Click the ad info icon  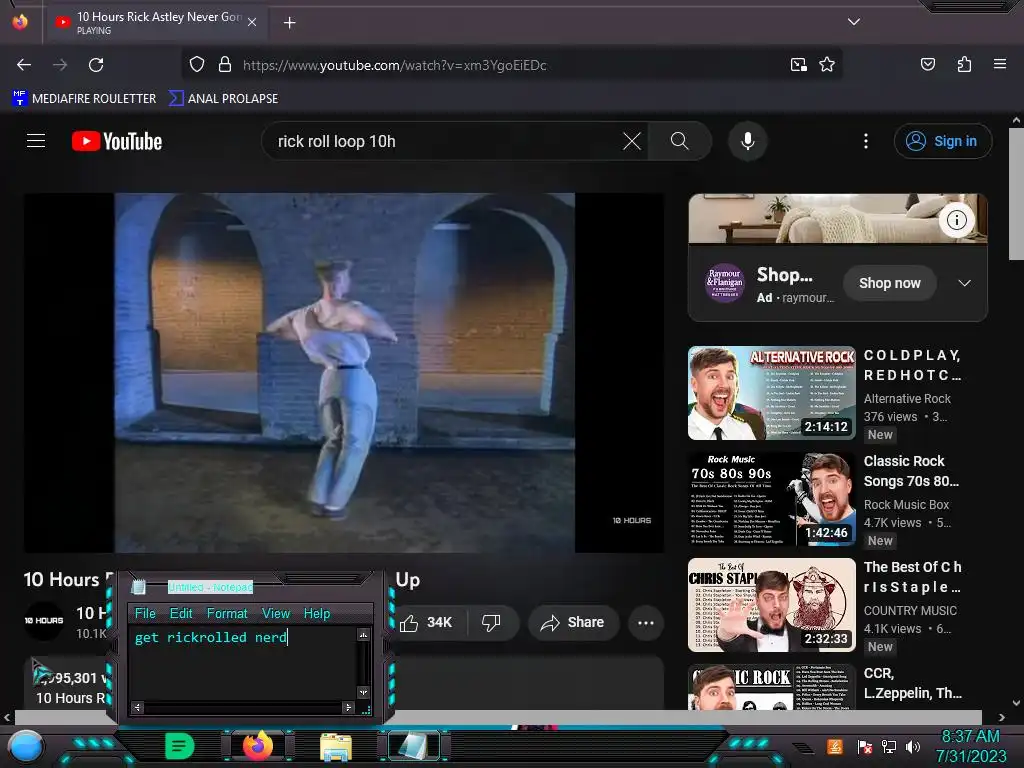[x=957, y=220]
